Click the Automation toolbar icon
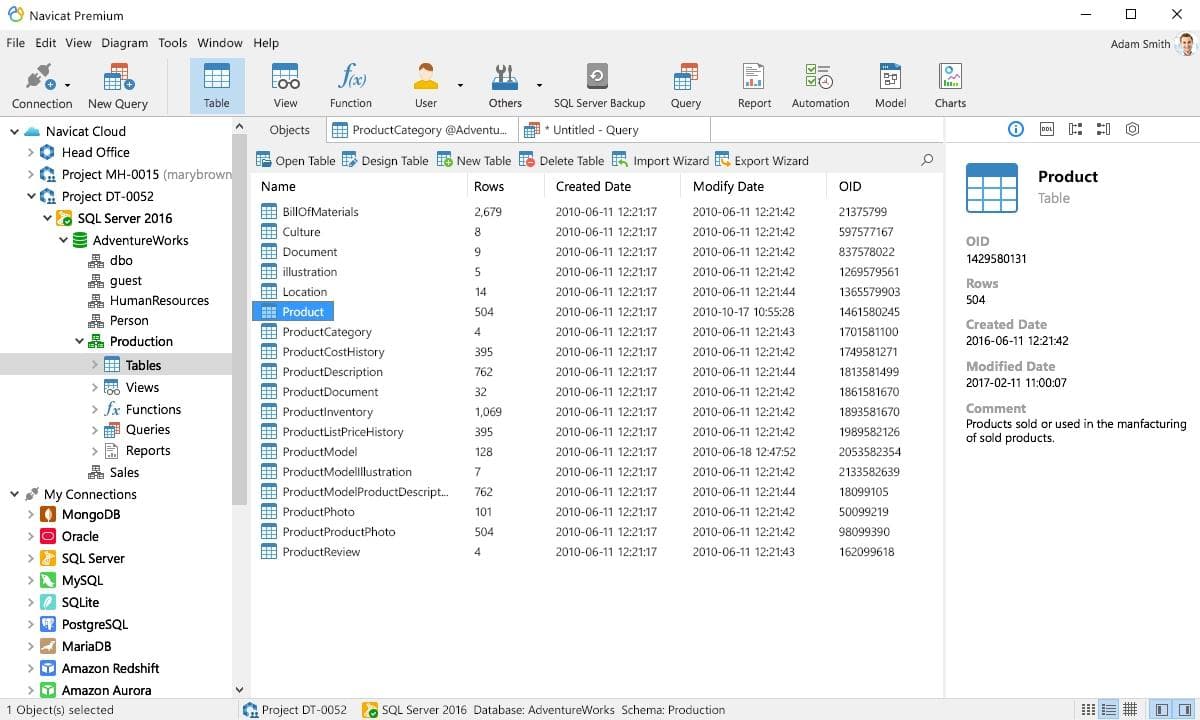Screen dimensions: 1200x720 tap(820, 86)
